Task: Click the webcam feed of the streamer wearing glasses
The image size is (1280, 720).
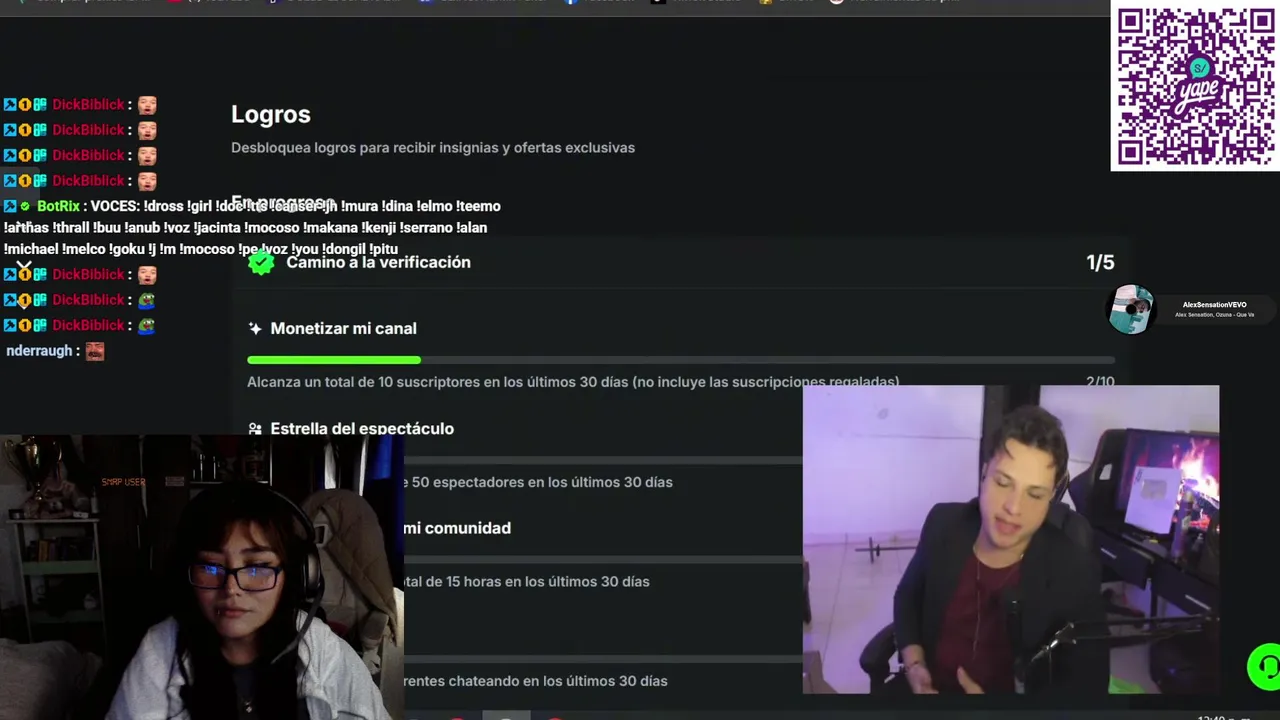Action: (x=201, y=577)
